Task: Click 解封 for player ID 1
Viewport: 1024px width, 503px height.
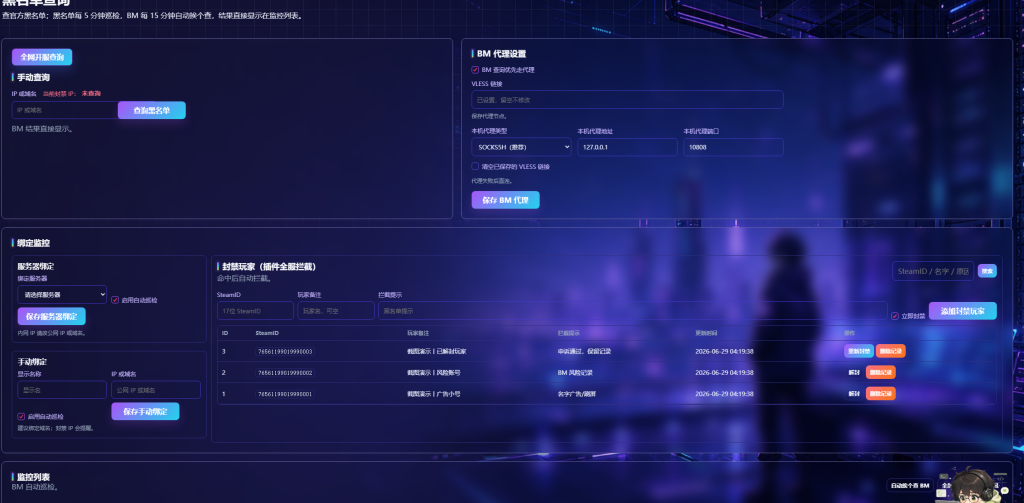Action: [854, 394]
